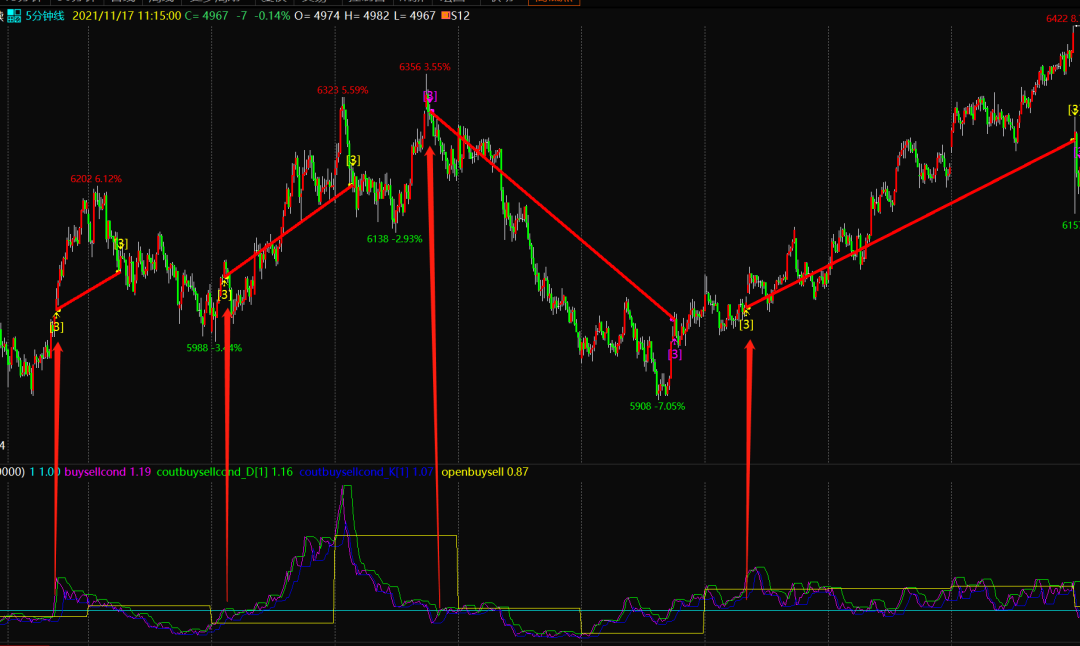
Task: Click the magenta [3] marker near 5908 low
Action: click(675, 354)
